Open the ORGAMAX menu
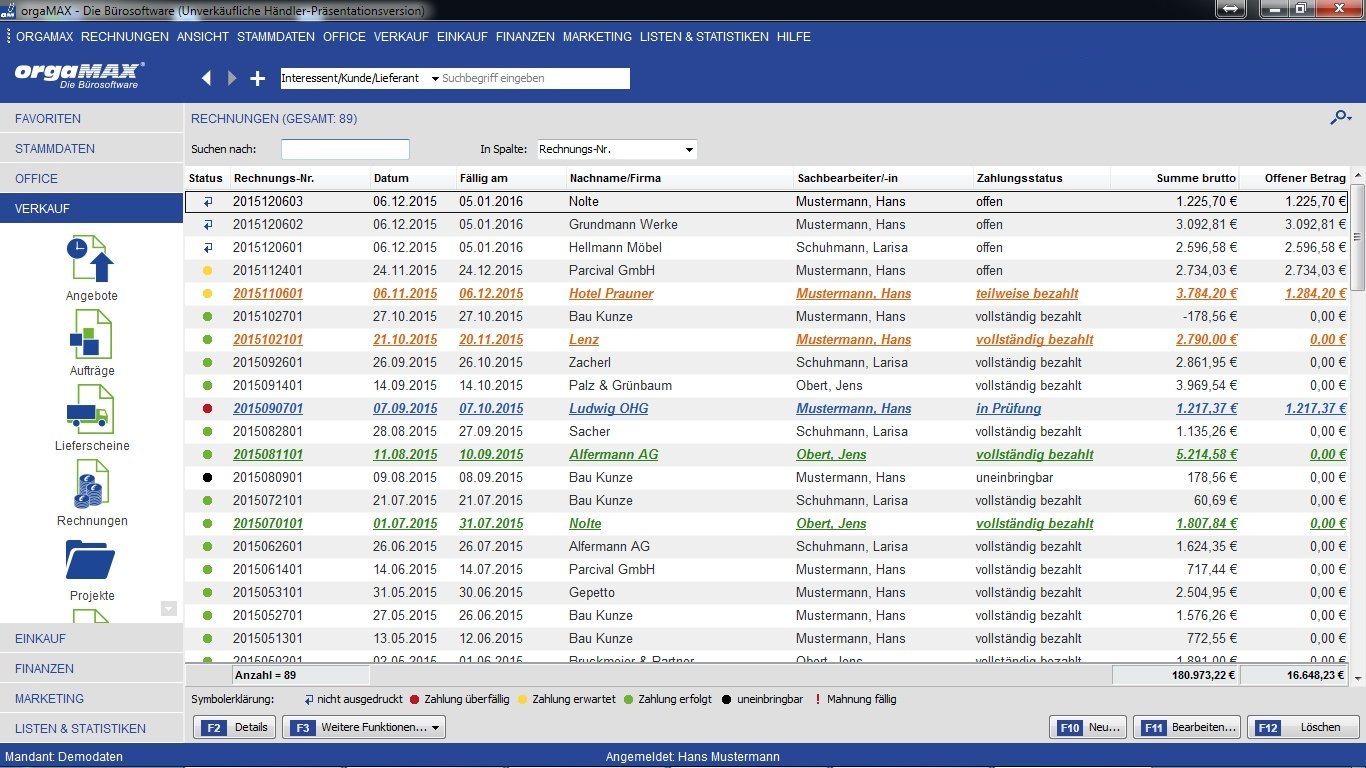Screen dimensions: 1366x768 45,36
